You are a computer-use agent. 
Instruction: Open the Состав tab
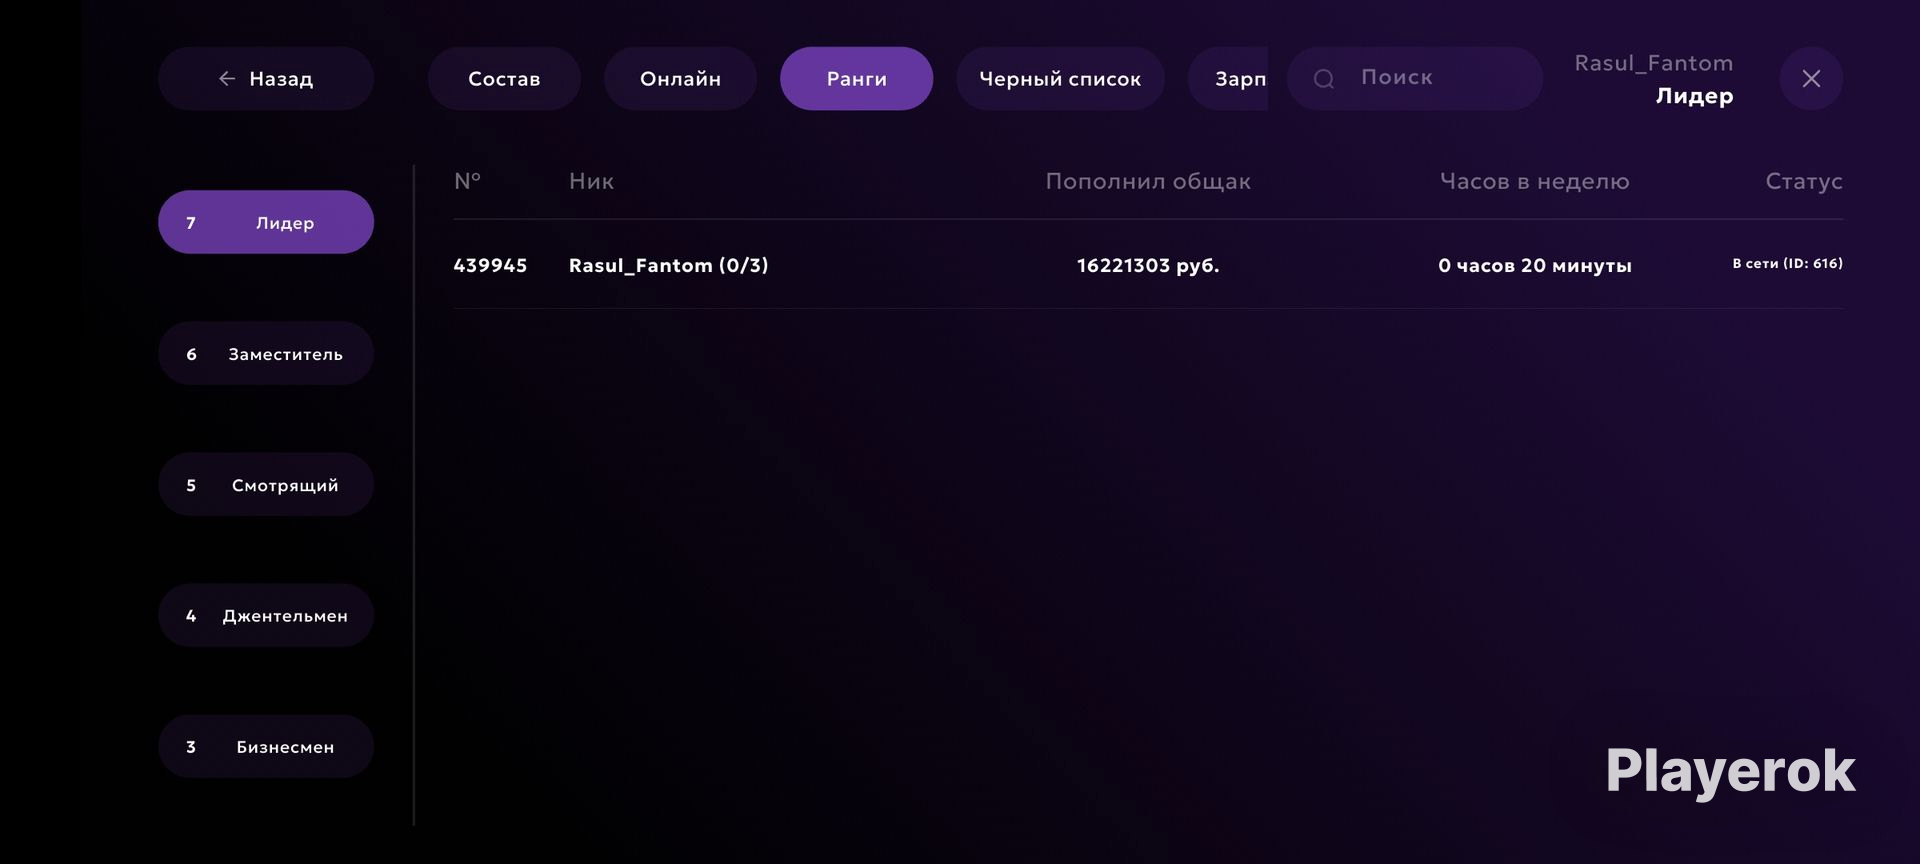[x=504, y=78]
